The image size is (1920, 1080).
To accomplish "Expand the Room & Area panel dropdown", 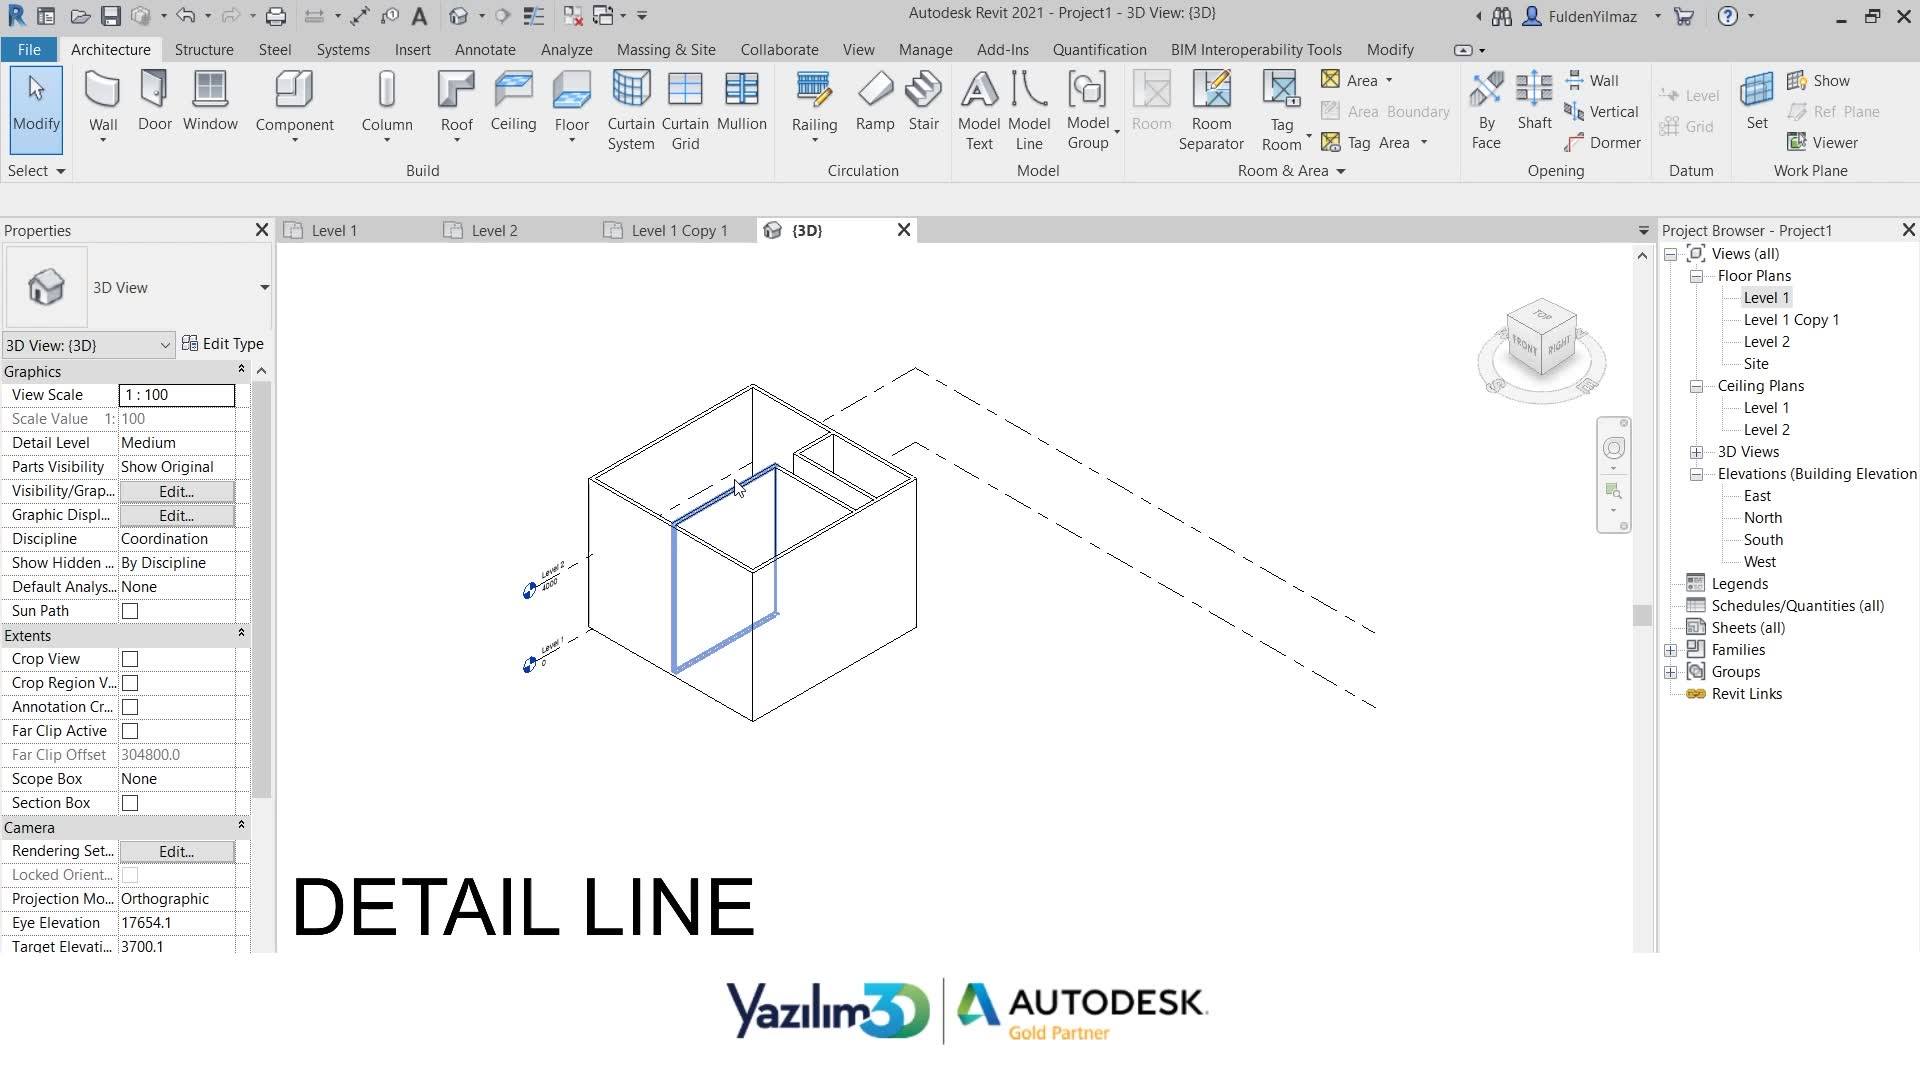I will pyautogui.click(x=1291, y=171).
